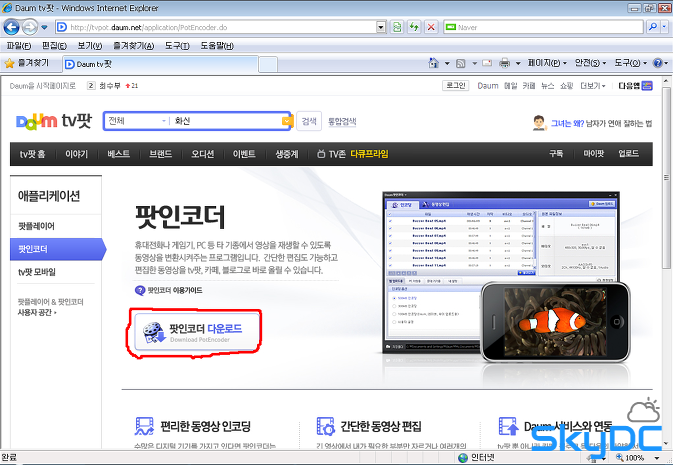Open search provider dropdown next to magnifier

[664, 27]
